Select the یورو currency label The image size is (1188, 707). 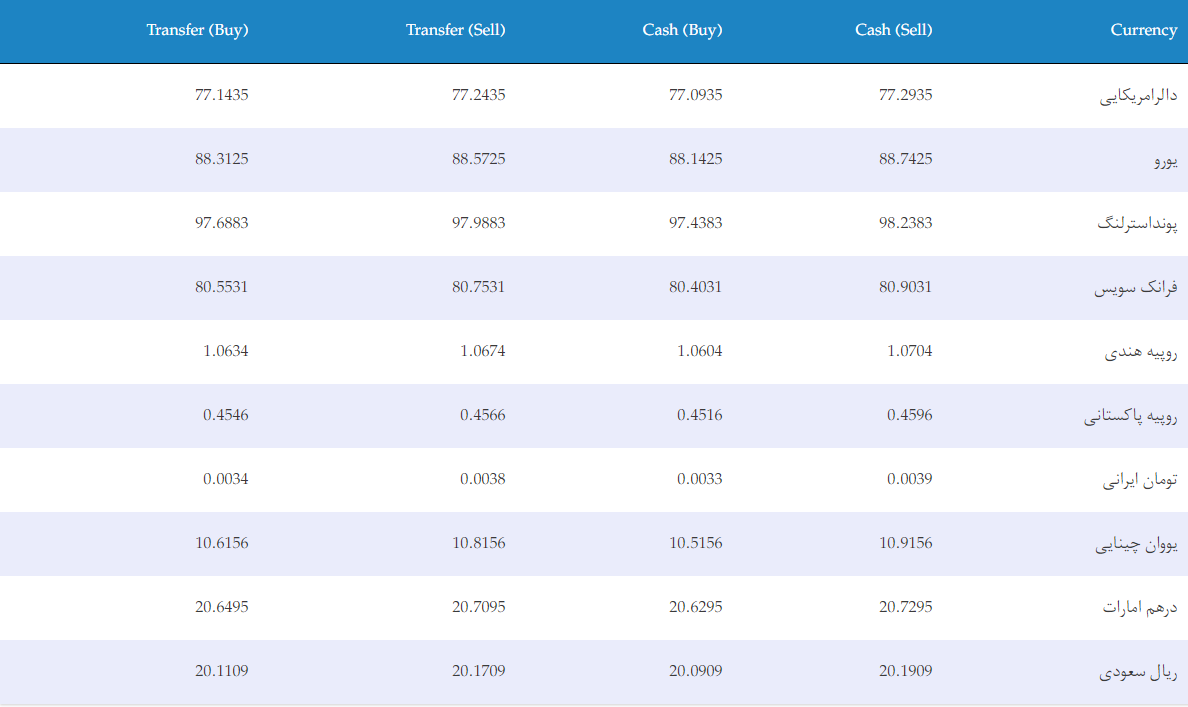click(1165, 161)
